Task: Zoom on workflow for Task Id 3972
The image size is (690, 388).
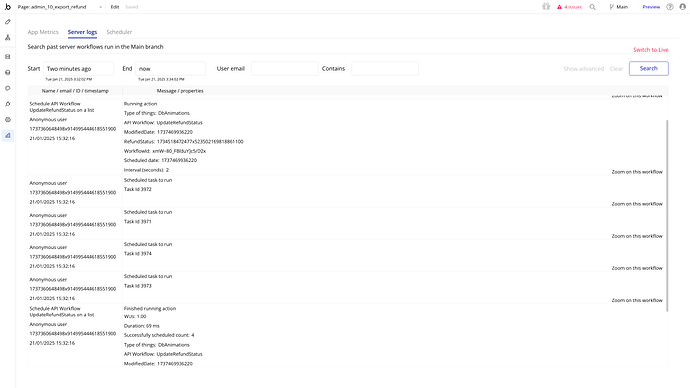Action: (637, 204)
